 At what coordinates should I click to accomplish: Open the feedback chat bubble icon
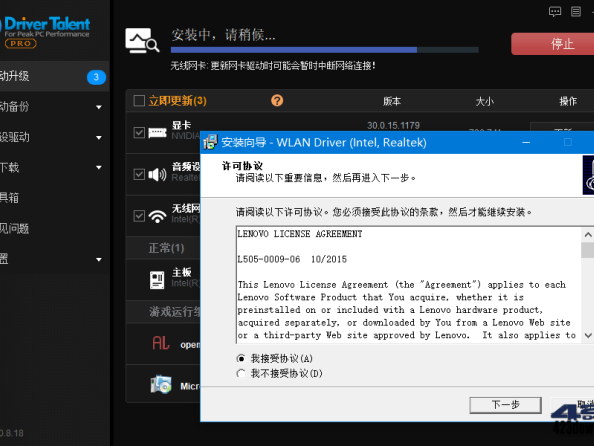coord(555,12)
